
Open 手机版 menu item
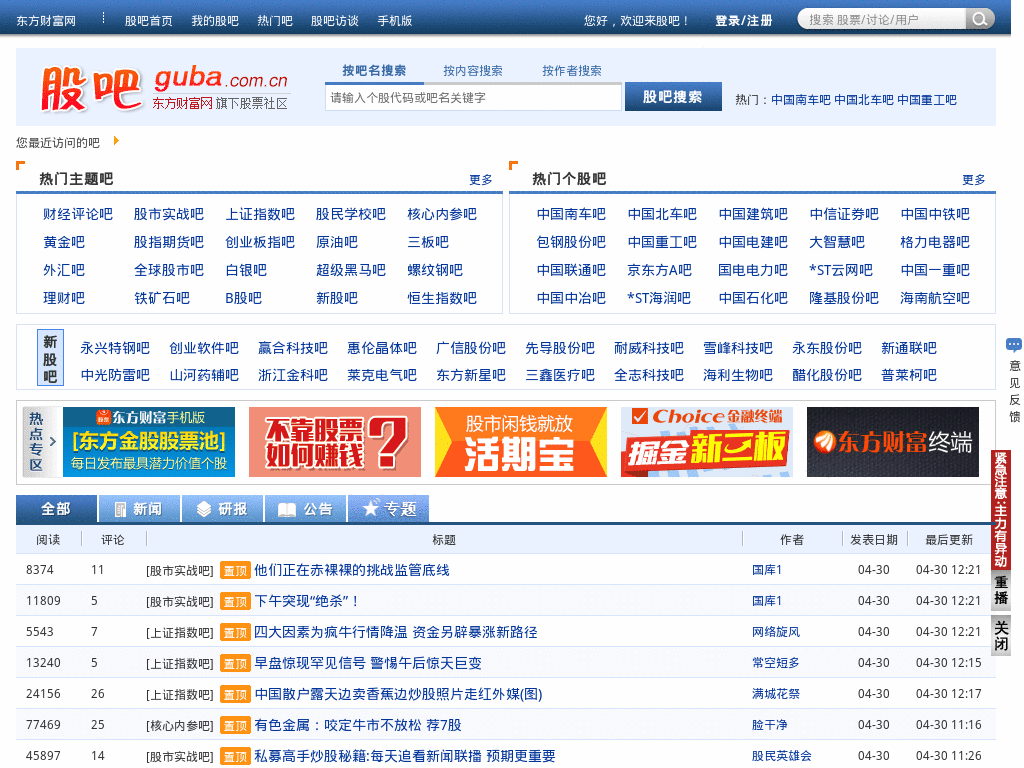tap(394, 21)
